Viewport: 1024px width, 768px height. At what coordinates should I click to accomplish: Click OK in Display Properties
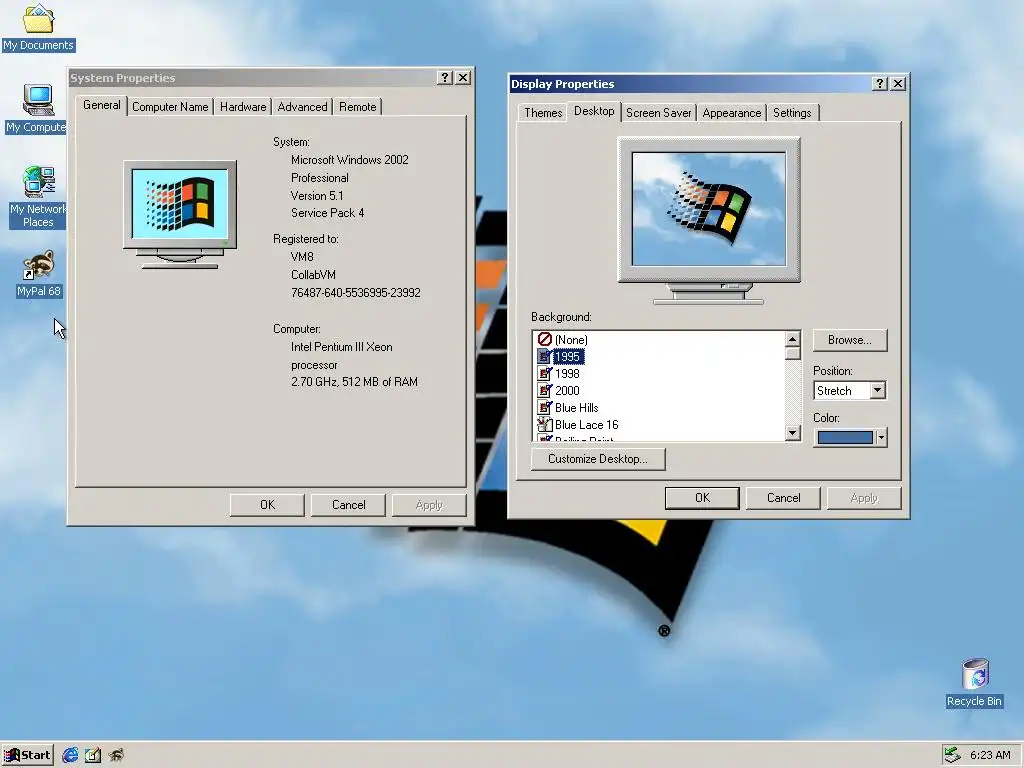pyautogui.click(x=702, y=498)
